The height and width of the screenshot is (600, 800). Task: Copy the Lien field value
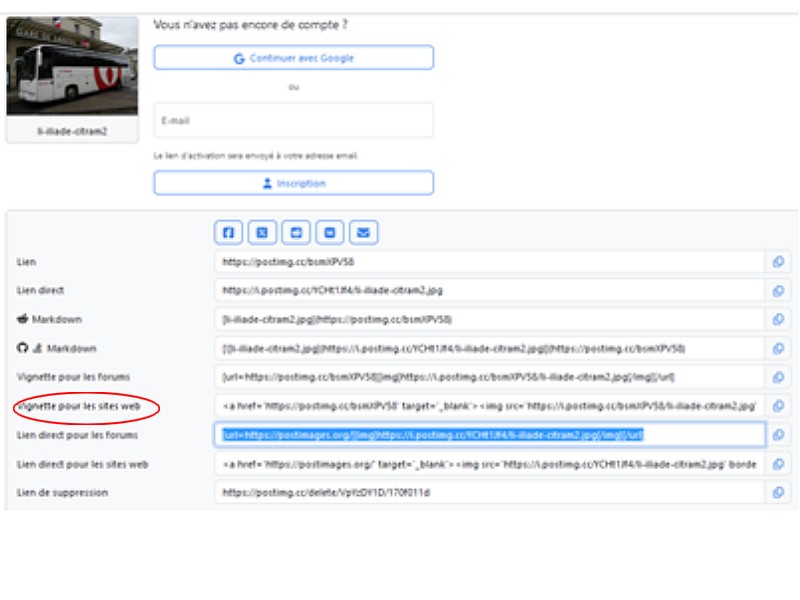click(778, 262)
